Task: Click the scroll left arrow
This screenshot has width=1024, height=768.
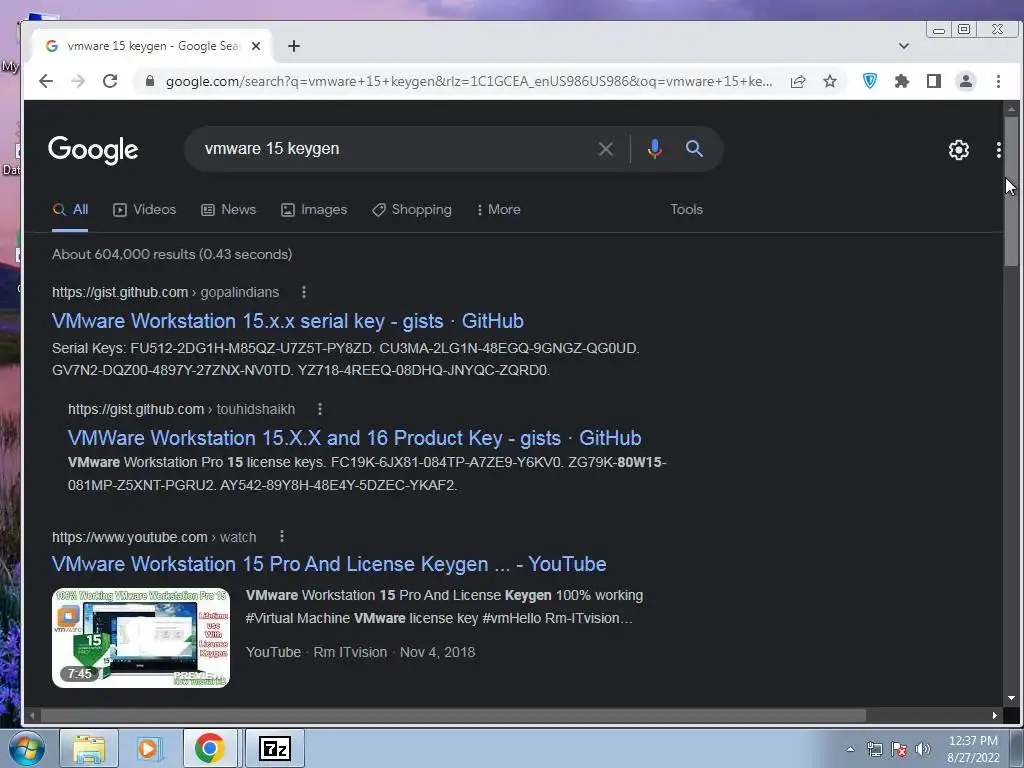Action: (31, 715)
